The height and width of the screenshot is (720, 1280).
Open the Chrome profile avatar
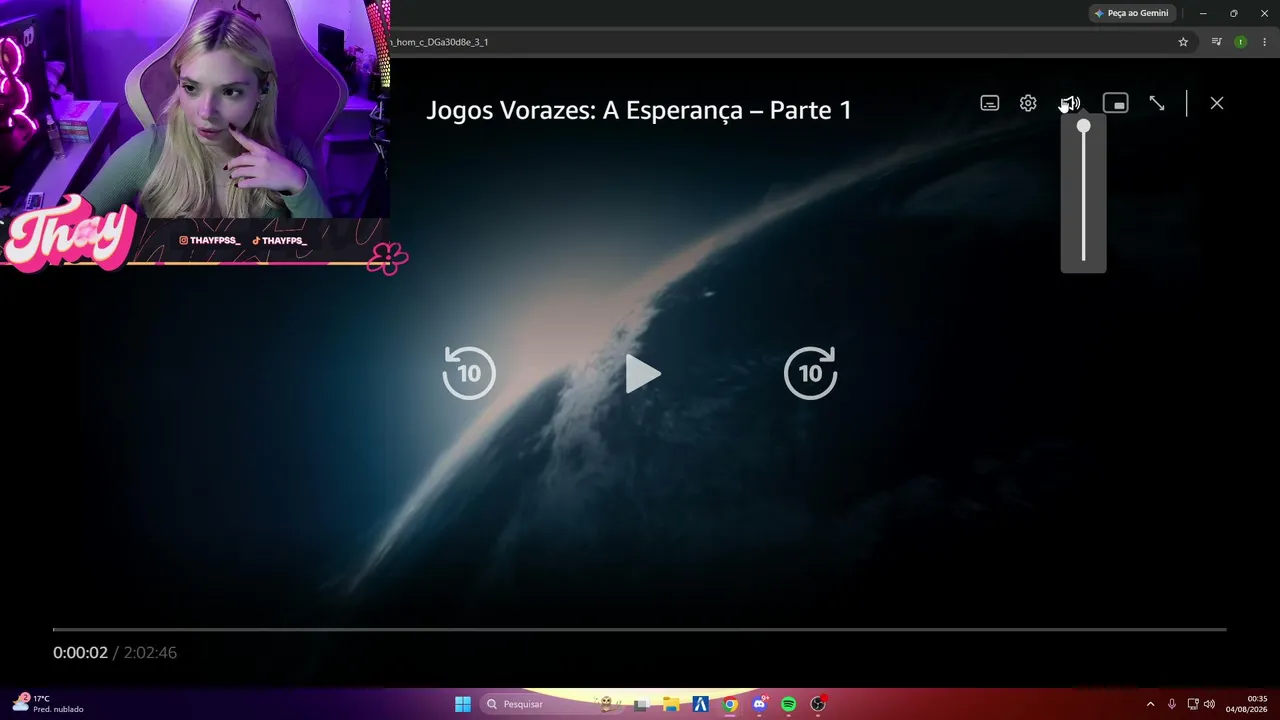[x=1241, y=42]
